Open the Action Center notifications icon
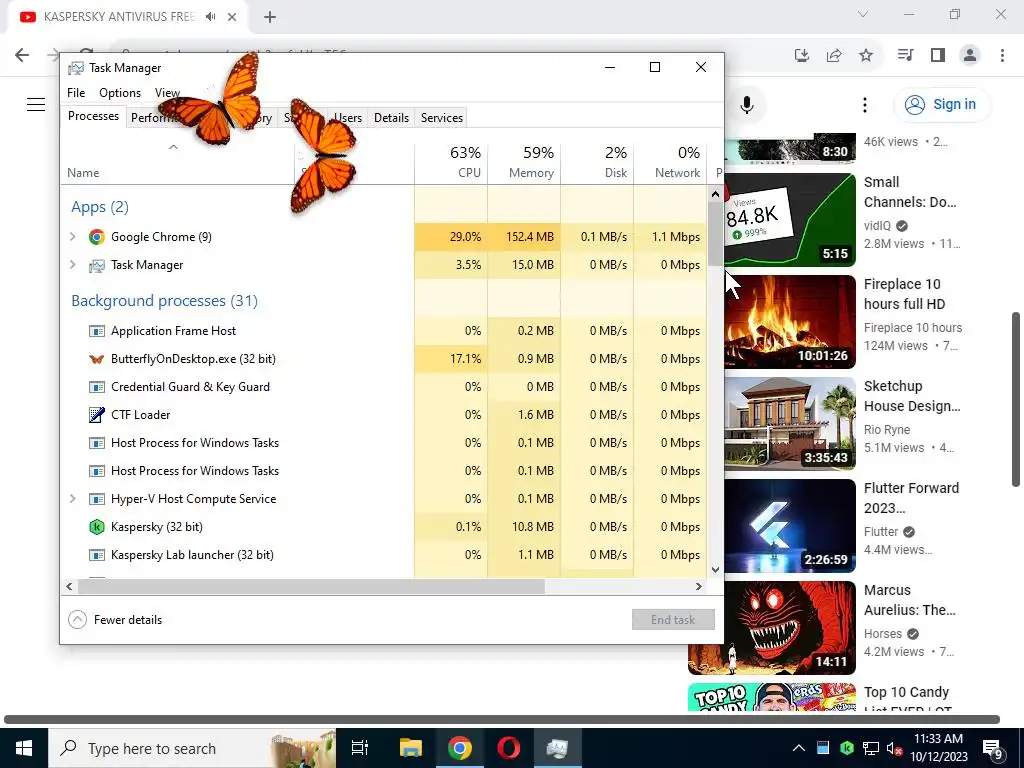 coord(993,749)
